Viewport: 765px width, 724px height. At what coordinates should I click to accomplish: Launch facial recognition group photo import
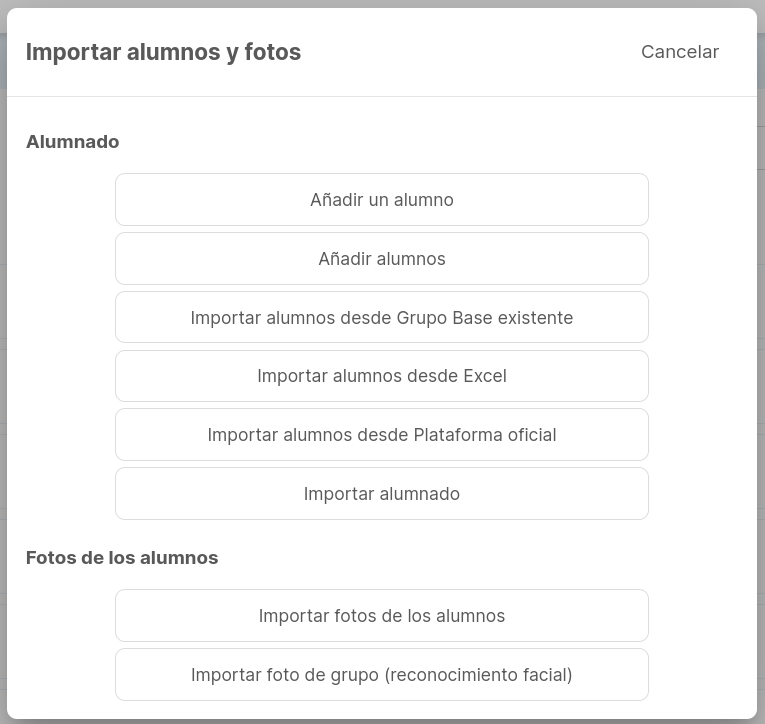[382, 675]
